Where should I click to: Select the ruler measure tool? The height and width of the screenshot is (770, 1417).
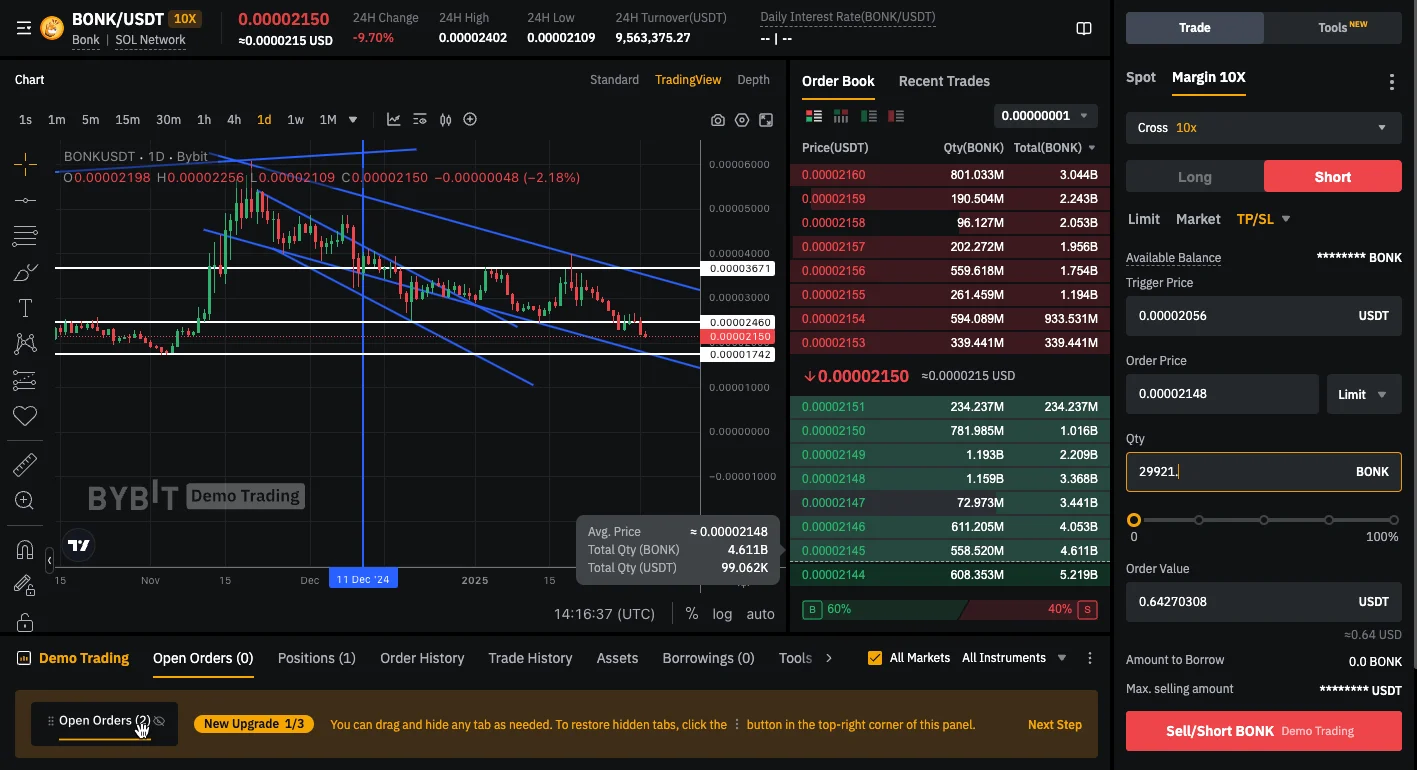tap(25, 464)
